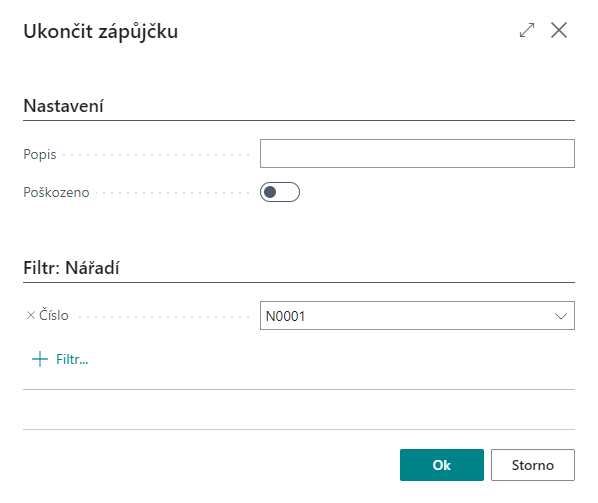Viewport: 598px width, 503px height.
Task: Focus the Popis input field
Action: tap(417, 153)
